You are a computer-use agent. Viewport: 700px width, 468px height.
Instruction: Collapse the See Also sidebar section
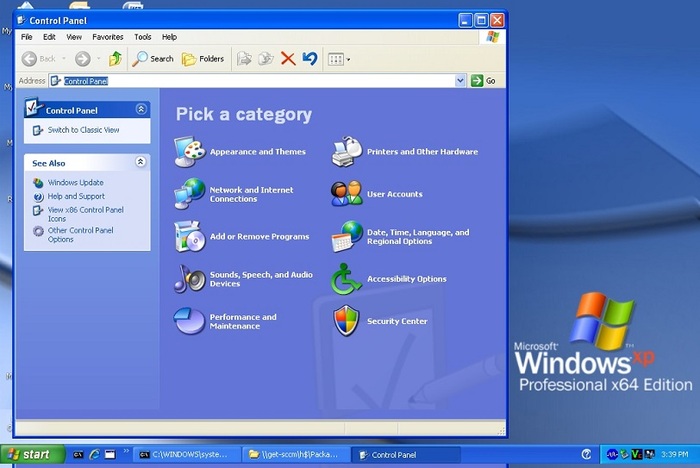[x=141, y=162]
